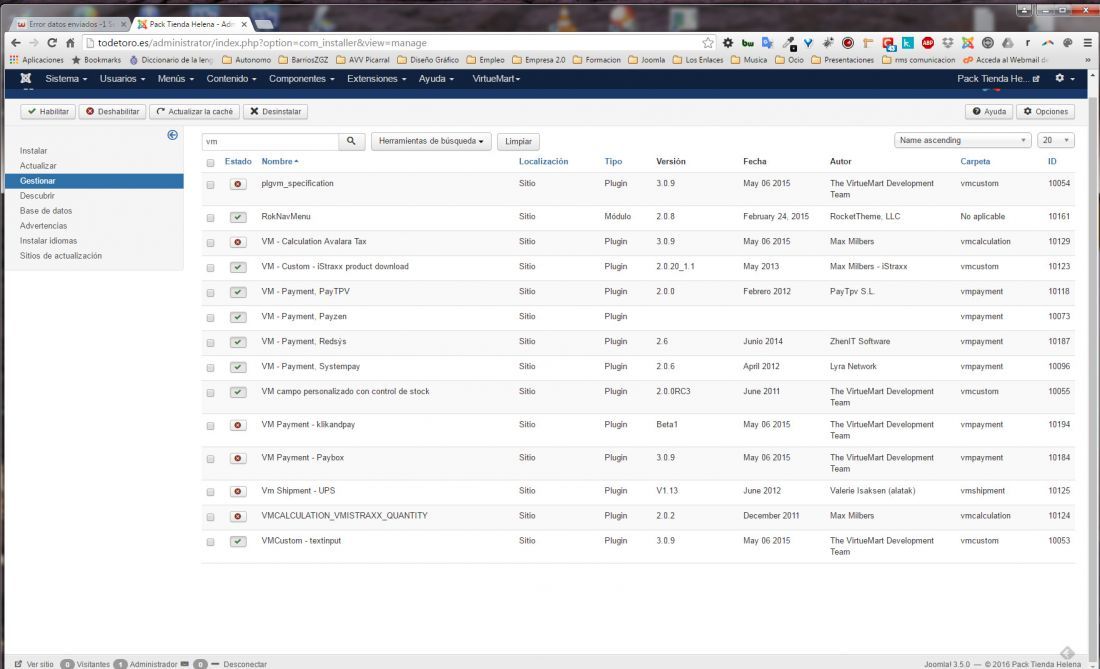Tick checkbox for VM - Payment, Redsýs

(x=210, y=343)
